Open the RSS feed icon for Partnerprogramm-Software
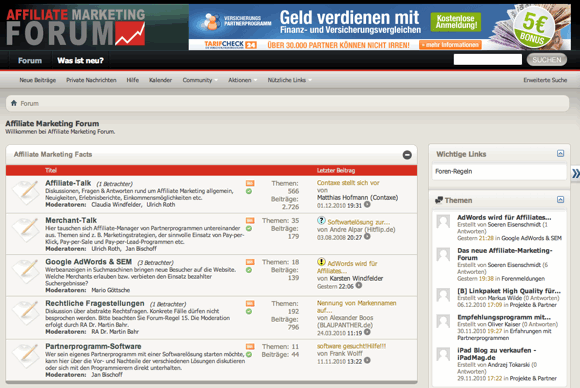Image resolution: width=580 pixels, height=388 pixels. pos(250,347)
